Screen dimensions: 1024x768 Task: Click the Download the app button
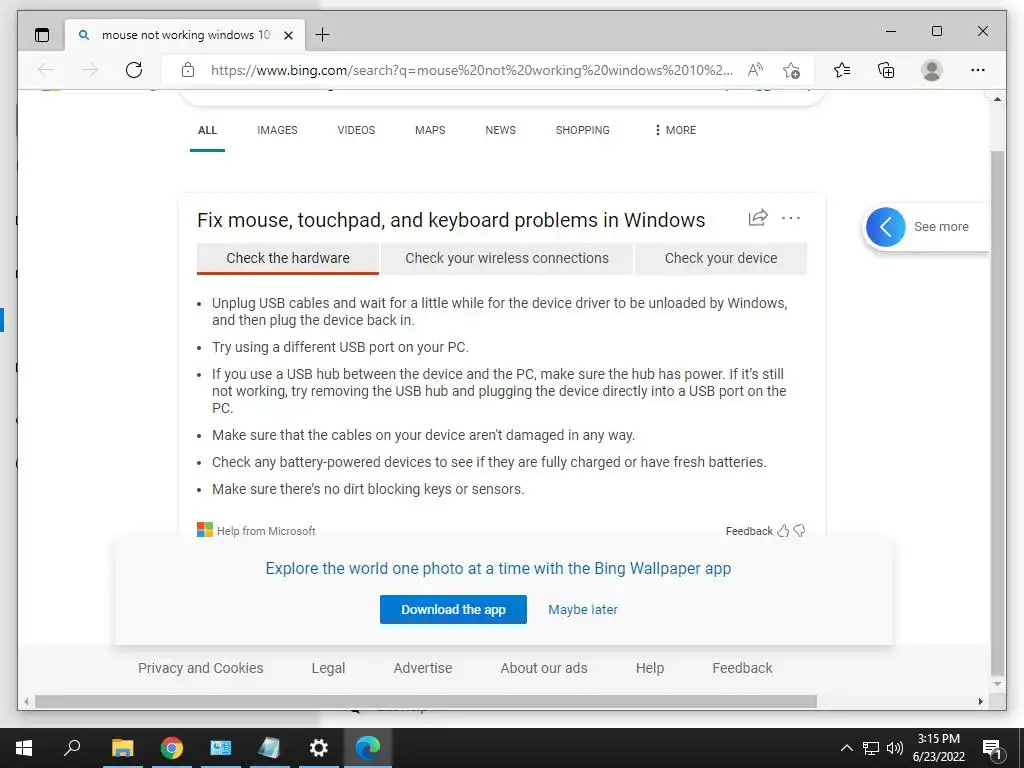453,609
